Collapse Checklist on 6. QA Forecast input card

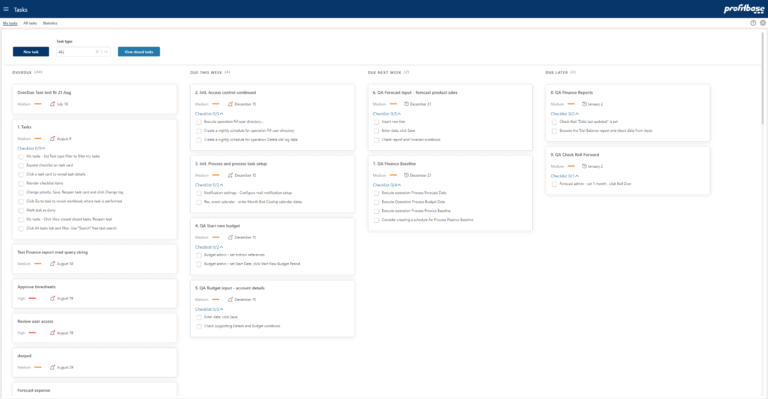tap(387, 114)
